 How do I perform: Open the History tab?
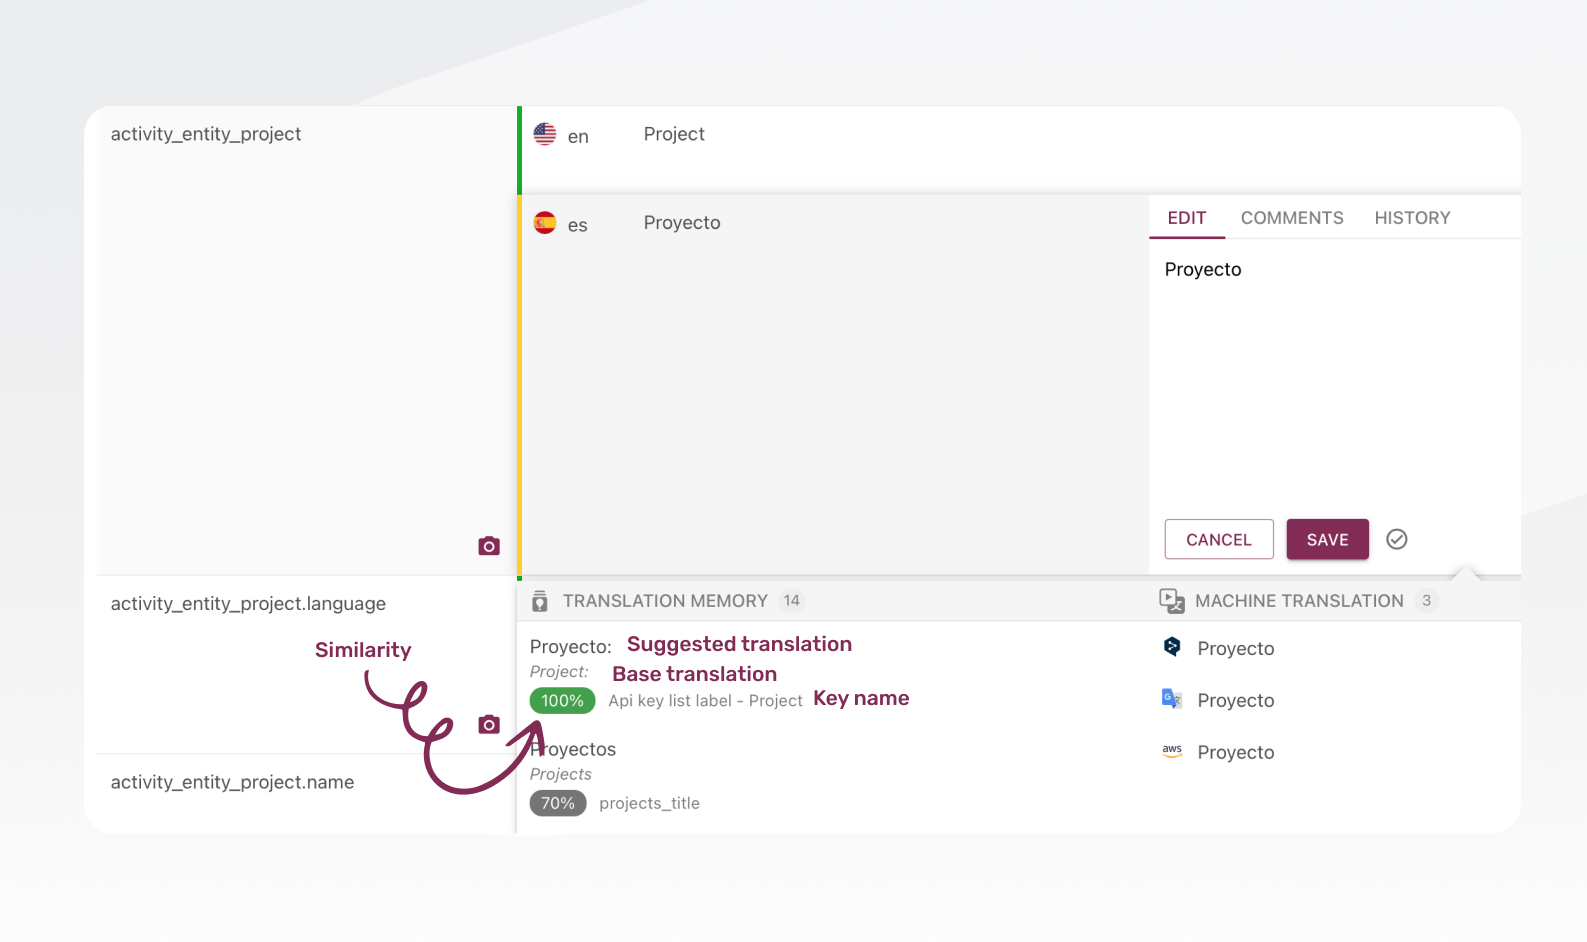pos(1411,218)
